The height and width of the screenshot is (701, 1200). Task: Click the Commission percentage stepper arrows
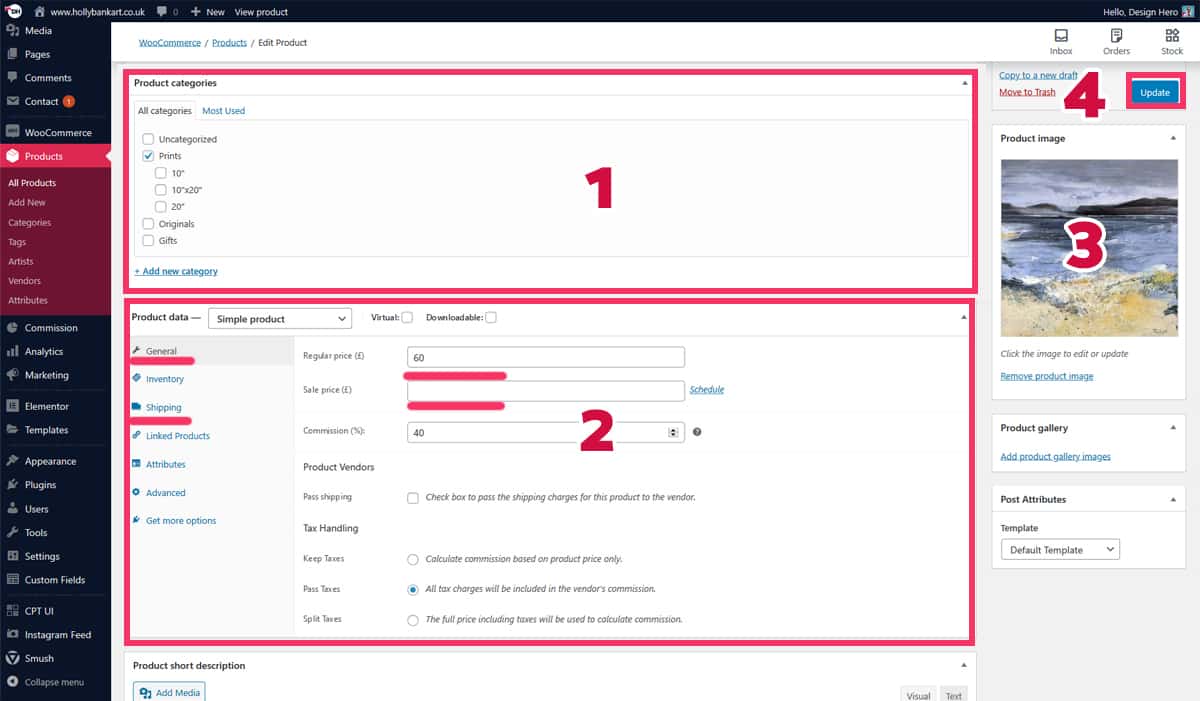coord(673,432)
